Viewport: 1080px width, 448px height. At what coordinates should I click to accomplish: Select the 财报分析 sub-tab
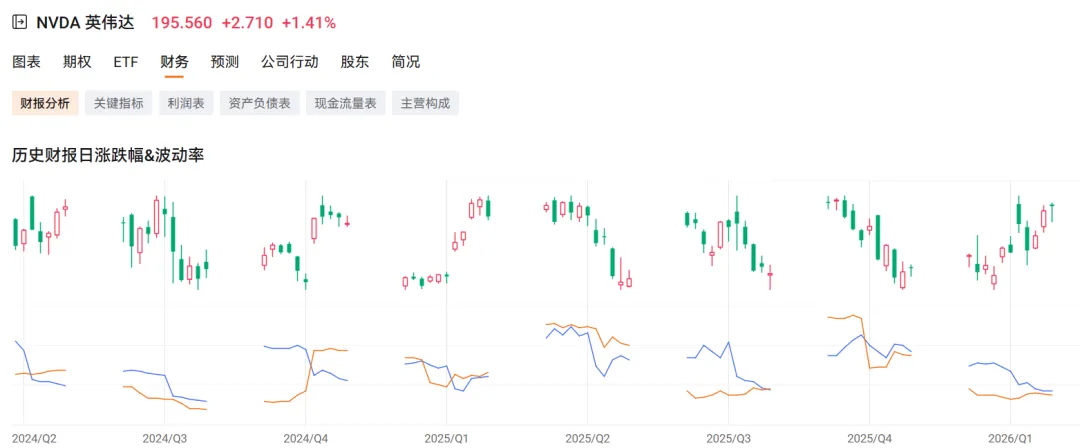tap(41, 103)
